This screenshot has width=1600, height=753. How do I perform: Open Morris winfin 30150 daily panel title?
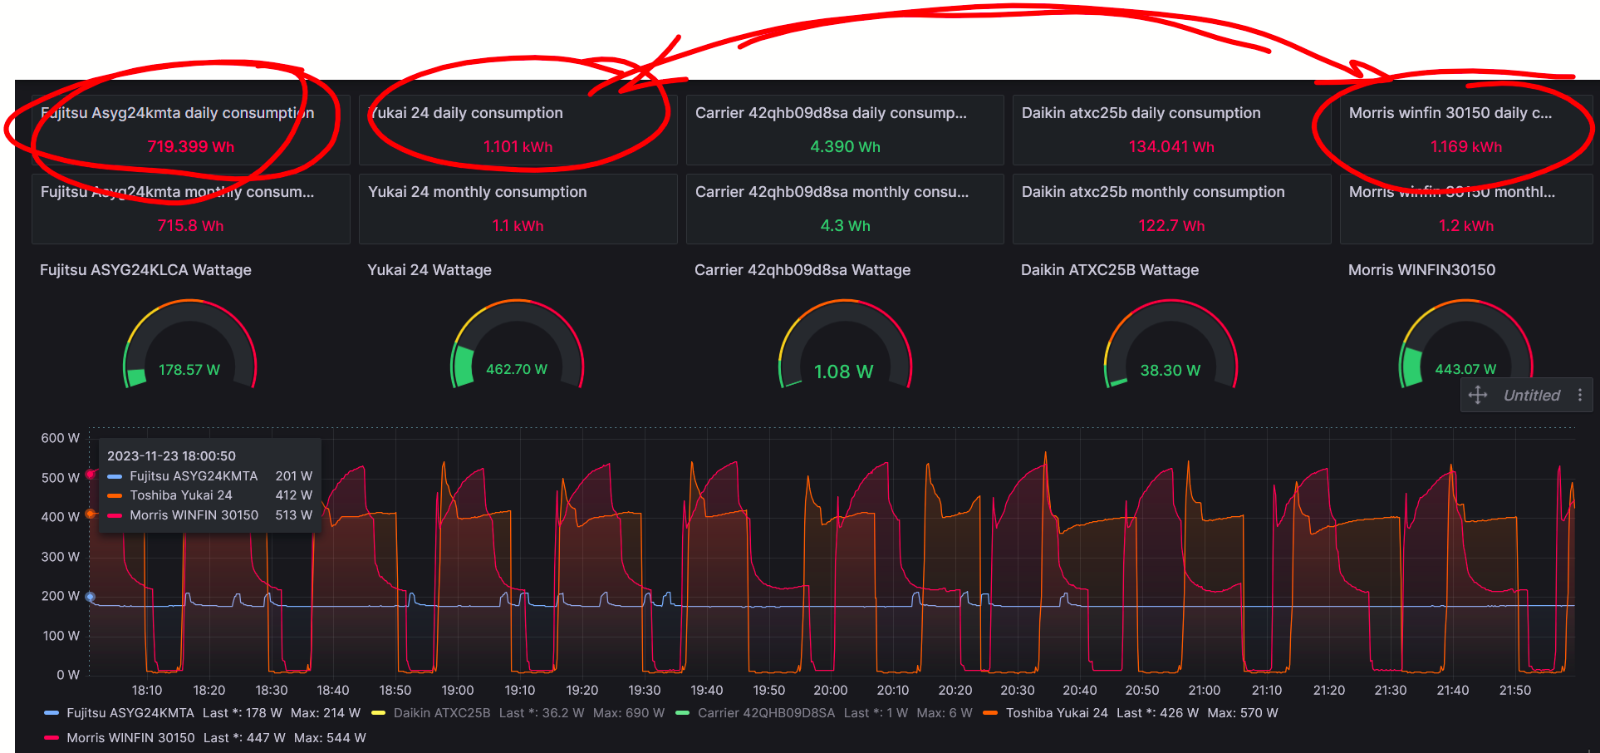click(1450, 113)
